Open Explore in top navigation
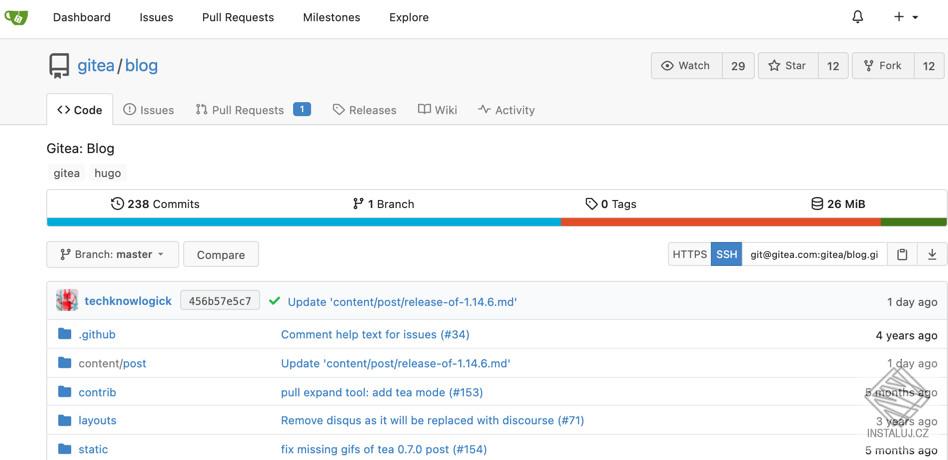This screenshot has height=460, width=948. [409, 18]
